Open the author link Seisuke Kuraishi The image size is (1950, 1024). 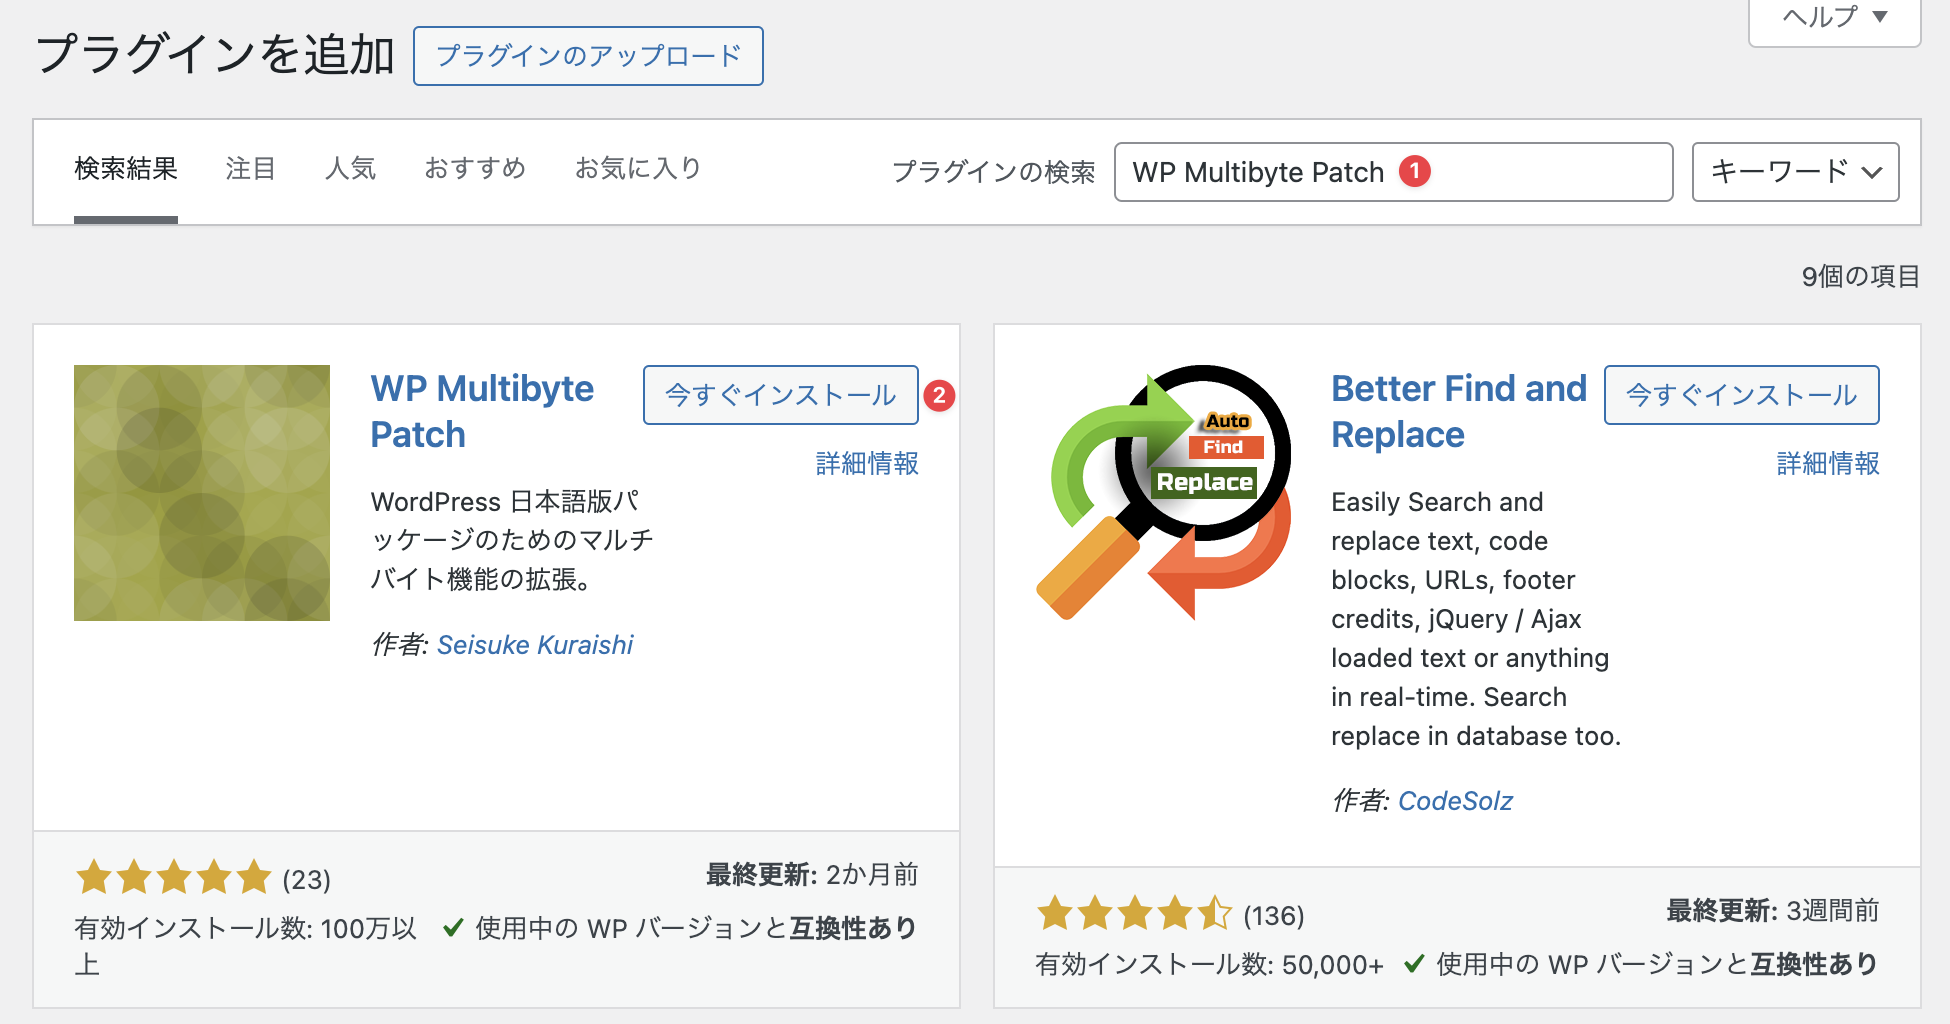(x=535, y=645)
